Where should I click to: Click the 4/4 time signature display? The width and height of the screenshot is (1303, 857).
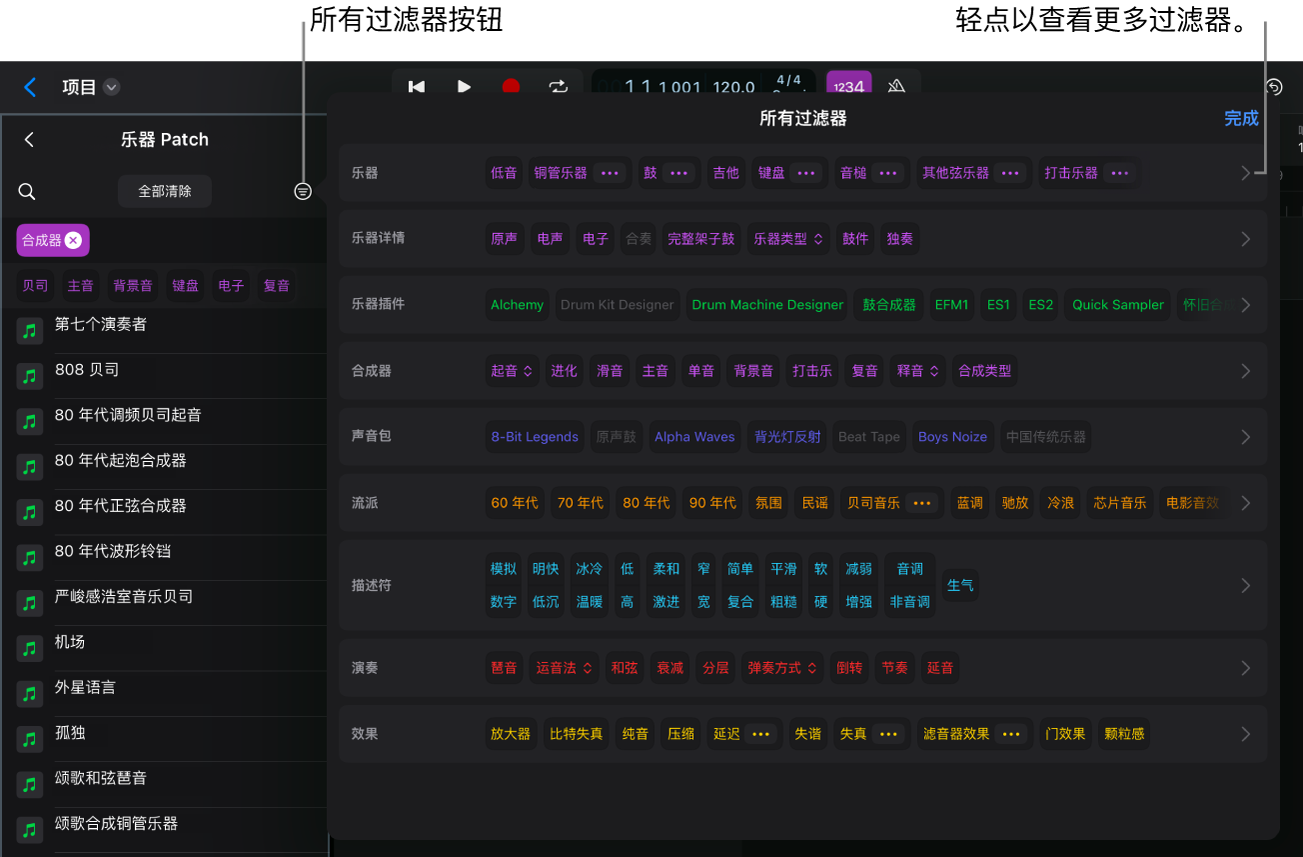click(789, 82)
